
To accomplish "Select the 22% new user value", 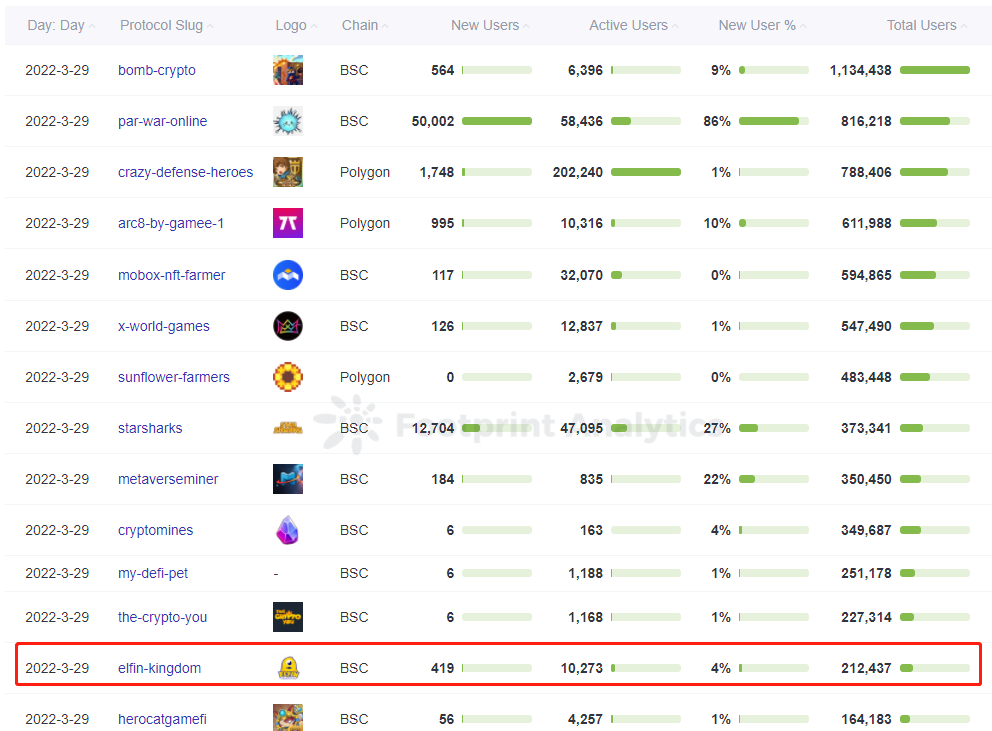I will [717, 479].
